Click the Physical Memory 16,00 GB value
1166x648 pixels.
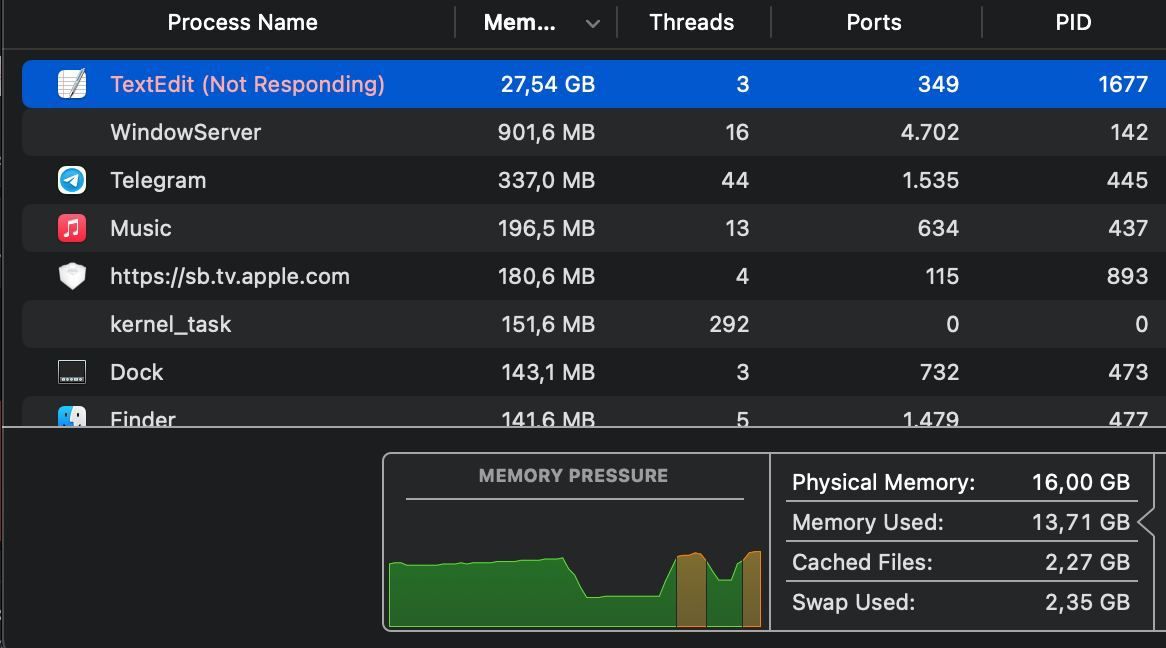[x=1080, y=482]
